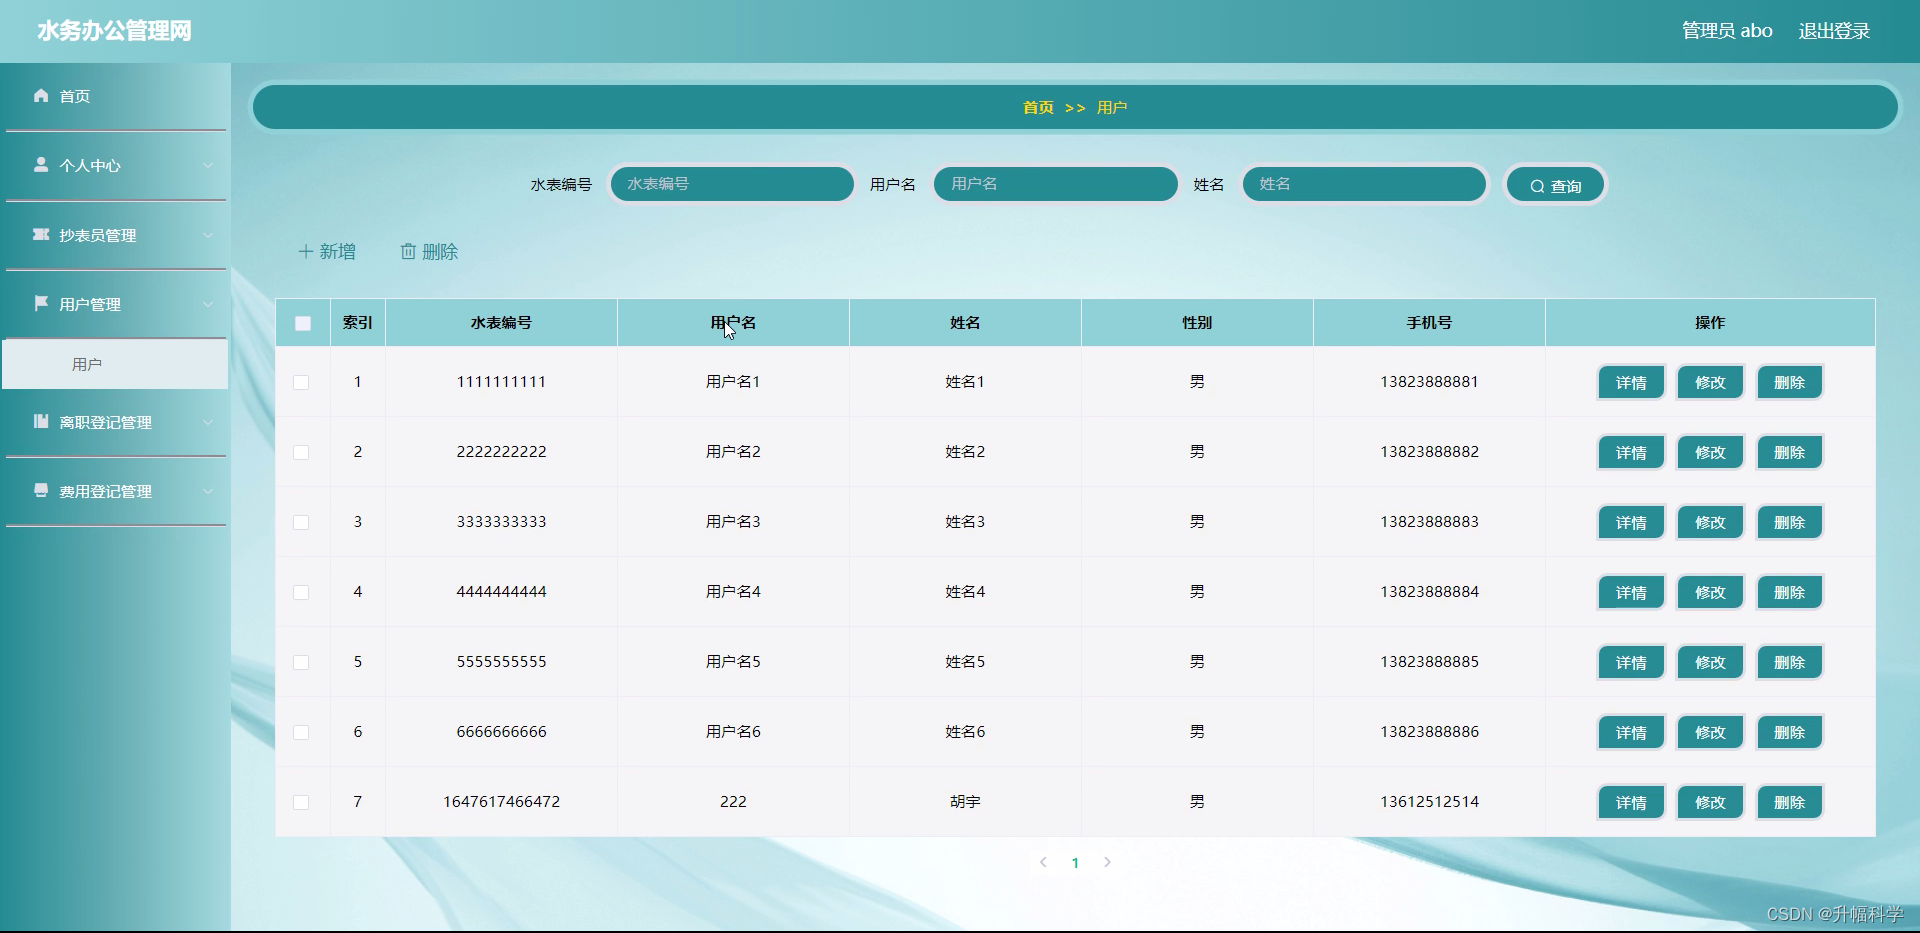Click the 费用登记管理 sidebar icon
Viewport: 1920px width, 933px height.
pyautogui.click(x=41, y=491)
